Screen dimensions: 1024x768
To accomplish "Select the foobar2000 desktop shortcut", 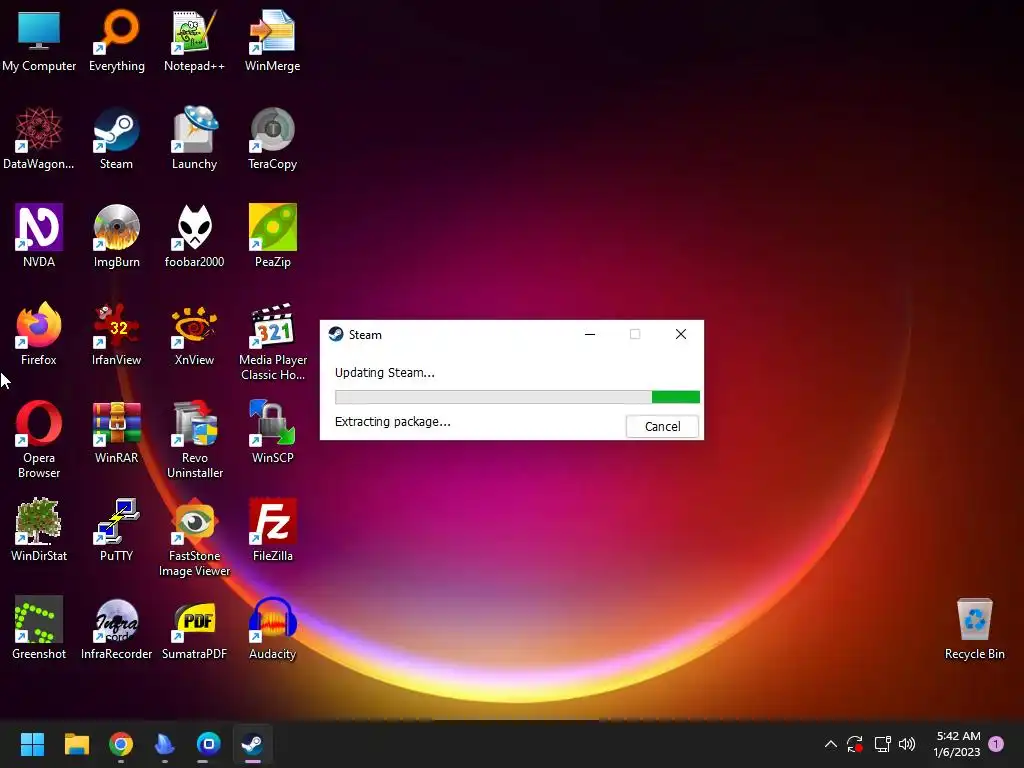I will pyautogui.click(x=195, y=236).
